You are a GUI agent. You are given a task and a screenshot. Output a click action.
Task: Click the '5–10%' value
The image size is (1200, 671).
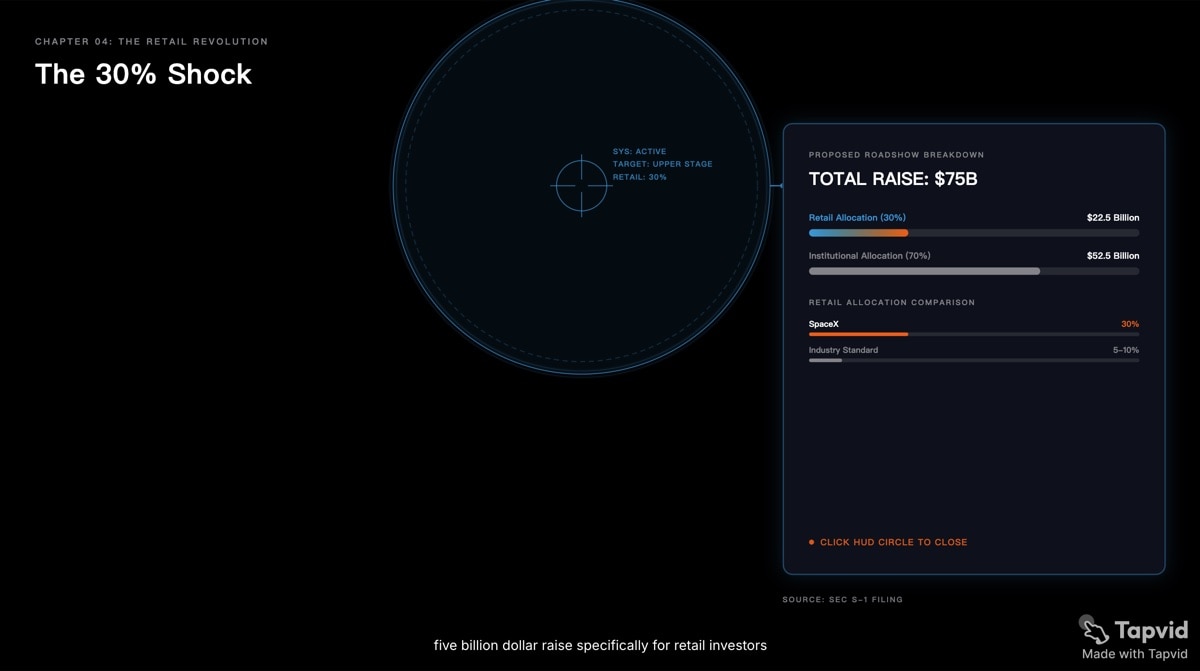click(1126, 350)
